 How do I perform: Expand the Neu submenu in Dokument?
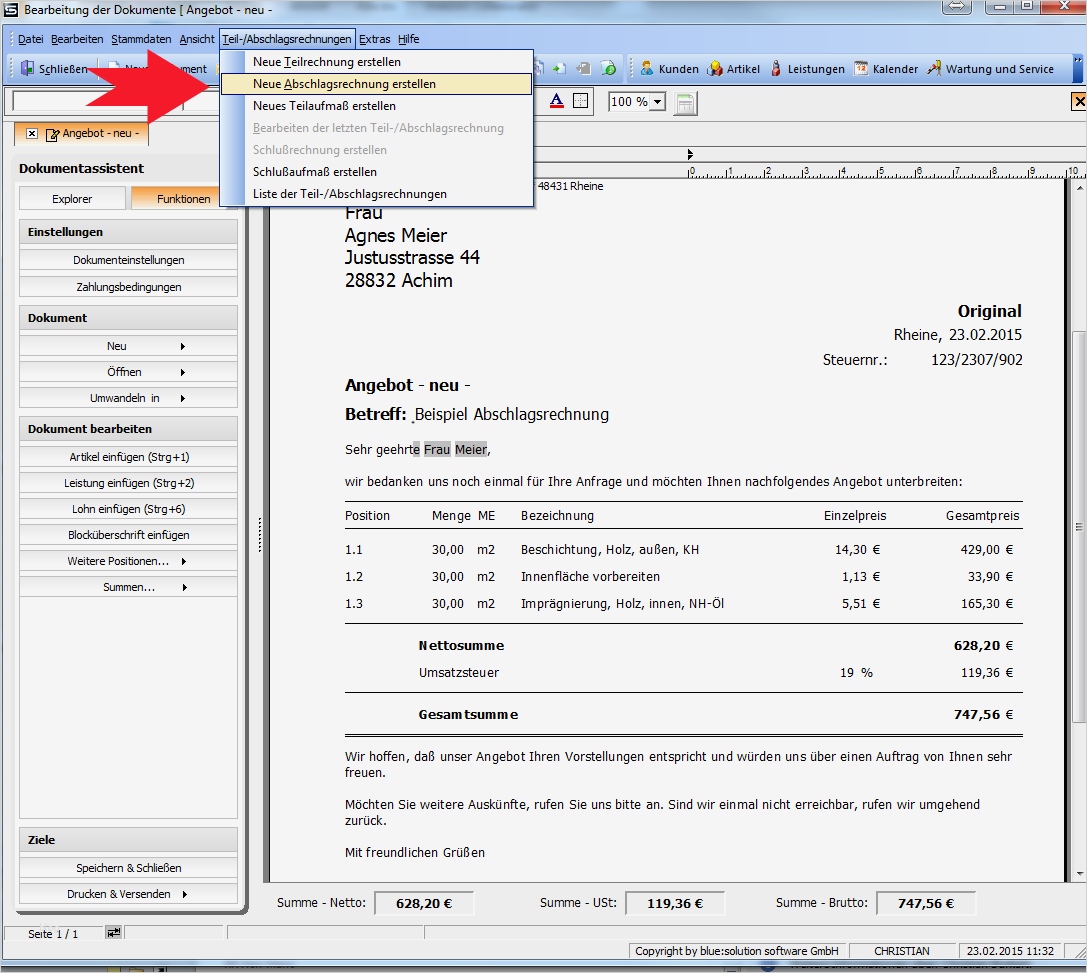tap(128, 346)
